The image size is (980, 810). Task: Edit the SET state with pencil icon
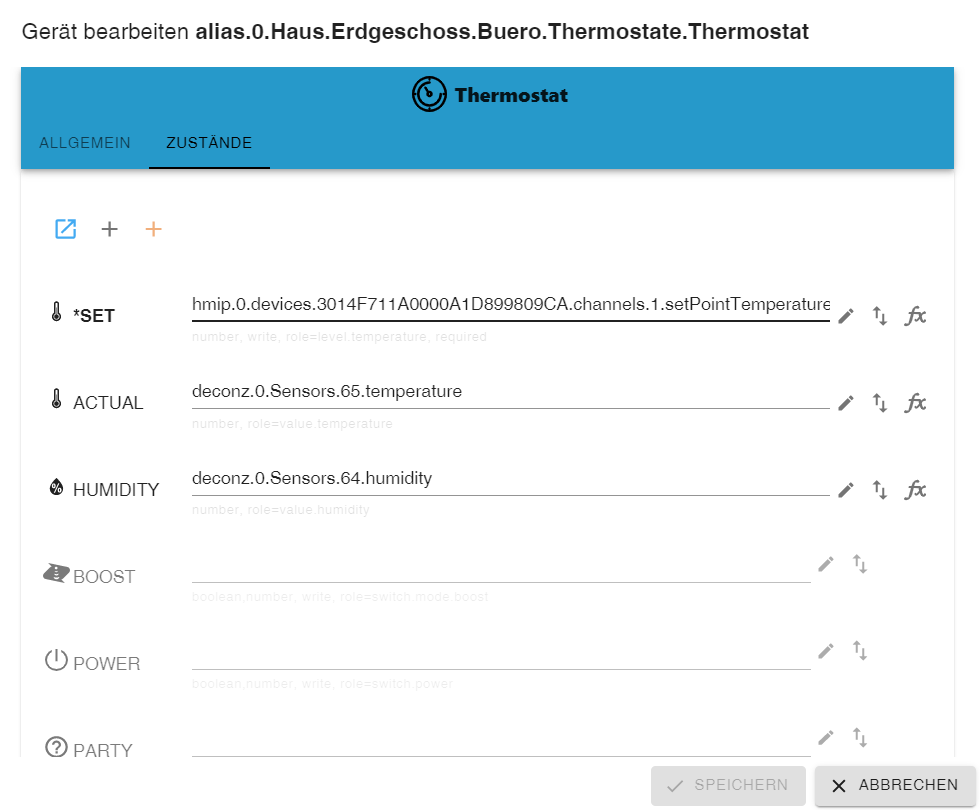(x=846, y=316)
